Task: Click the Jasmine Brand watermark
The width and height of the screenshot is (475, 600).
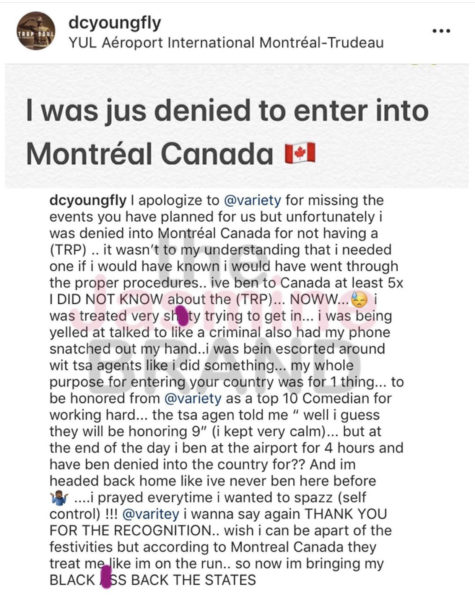Action: pos(222,314)
